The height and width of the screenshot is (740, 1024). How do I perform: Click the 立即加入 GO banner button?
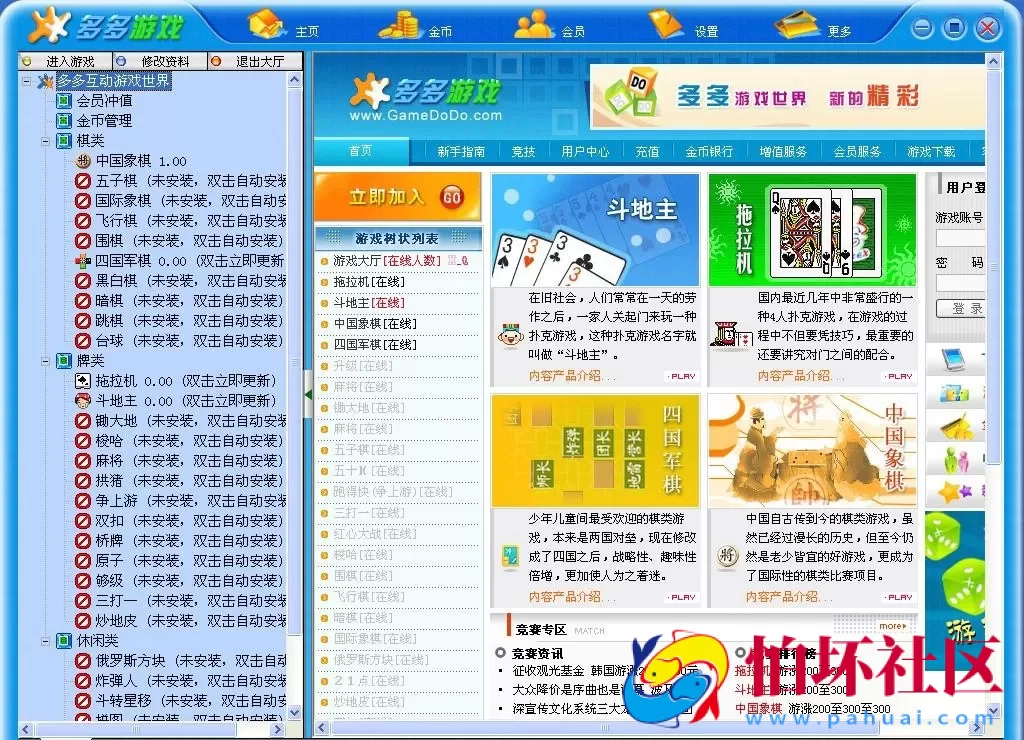(397, 197)
